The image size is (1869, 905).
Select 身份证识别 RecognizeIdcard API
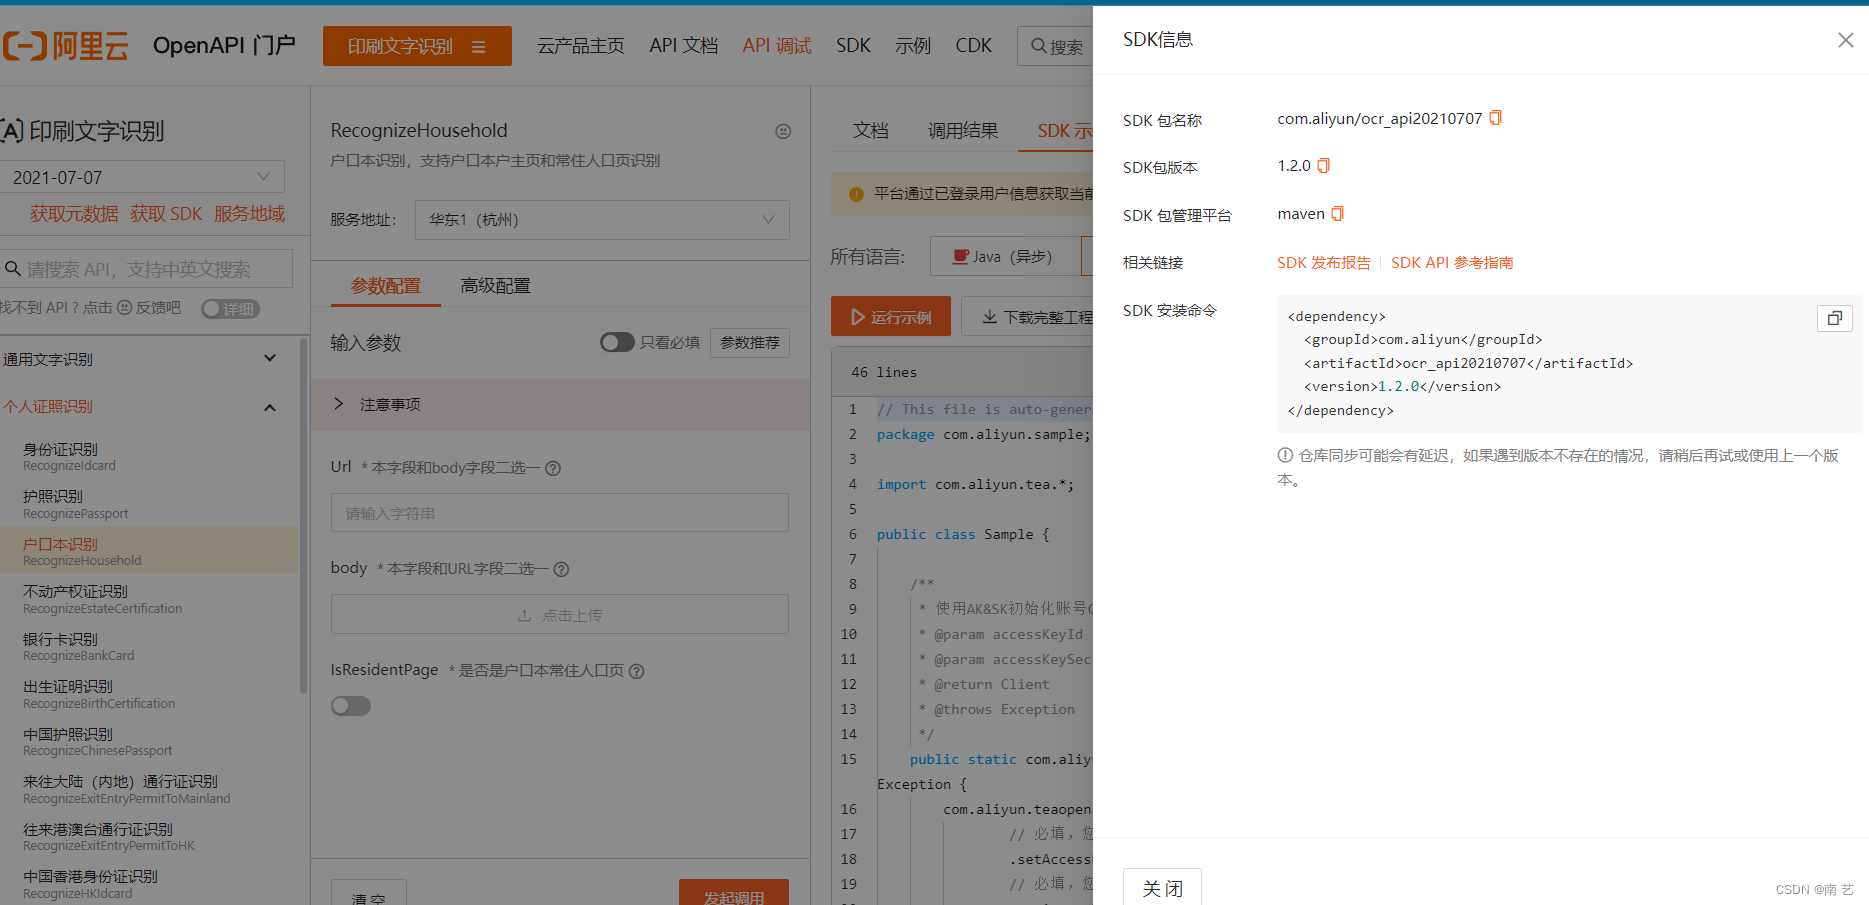coord(150,456)
